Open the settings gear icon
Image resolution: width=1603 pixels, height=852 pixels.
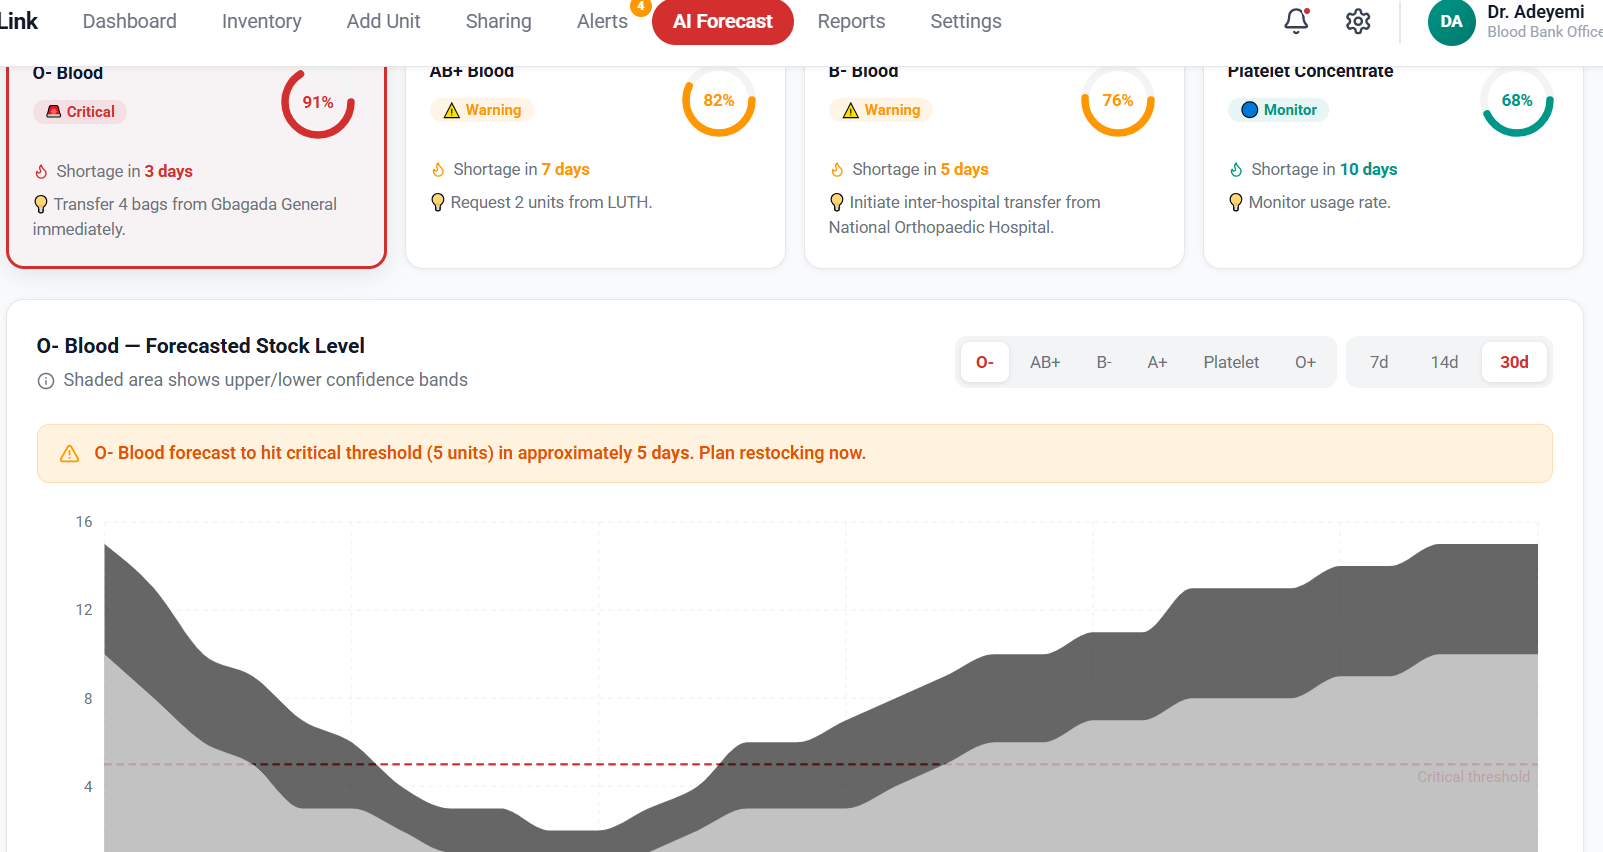pos(1357,21)
